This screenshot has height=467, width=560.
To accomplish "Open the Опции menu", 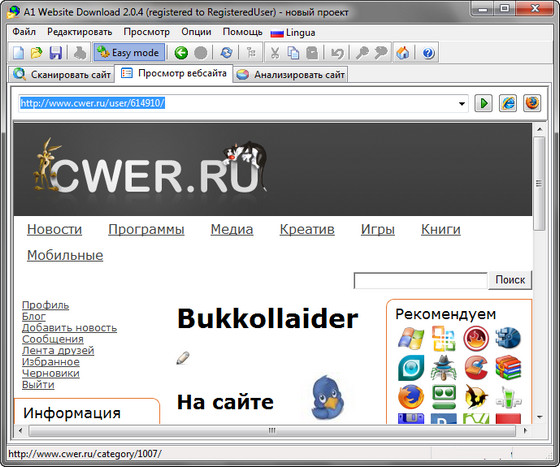I will pyautogui.click(x=196, y=32).
